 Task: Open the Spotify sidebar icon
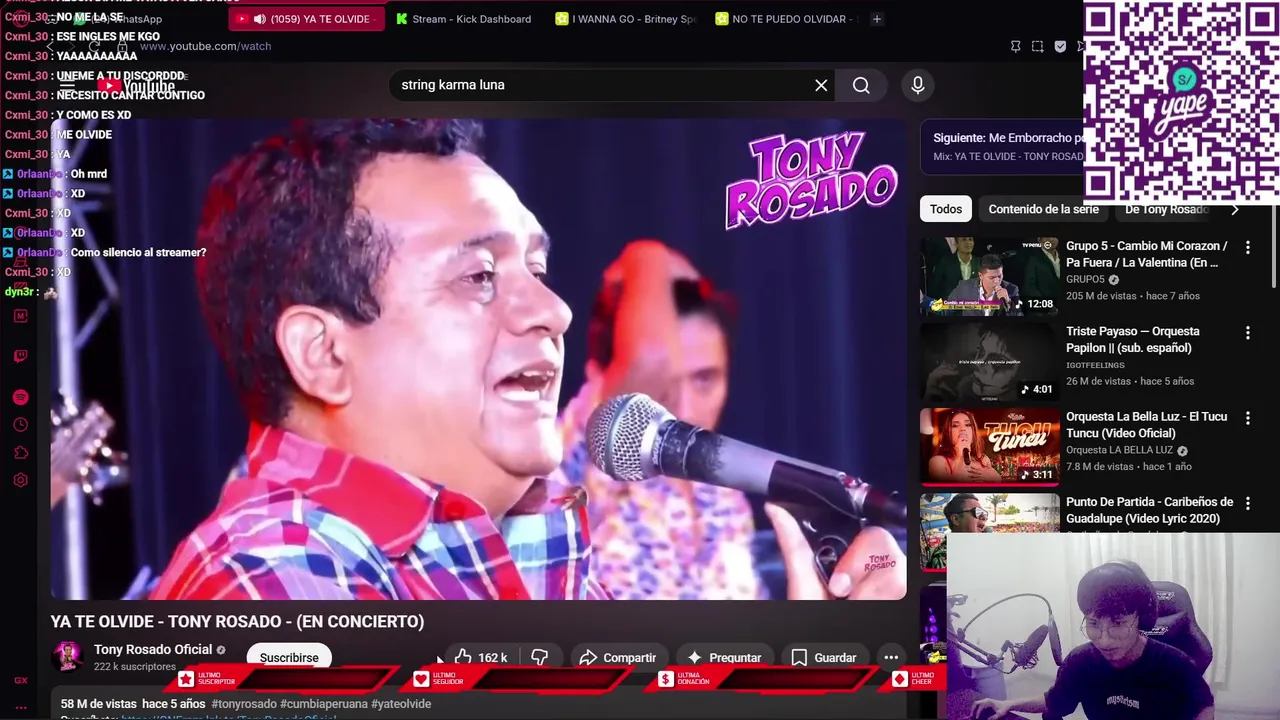click(20, 397)
